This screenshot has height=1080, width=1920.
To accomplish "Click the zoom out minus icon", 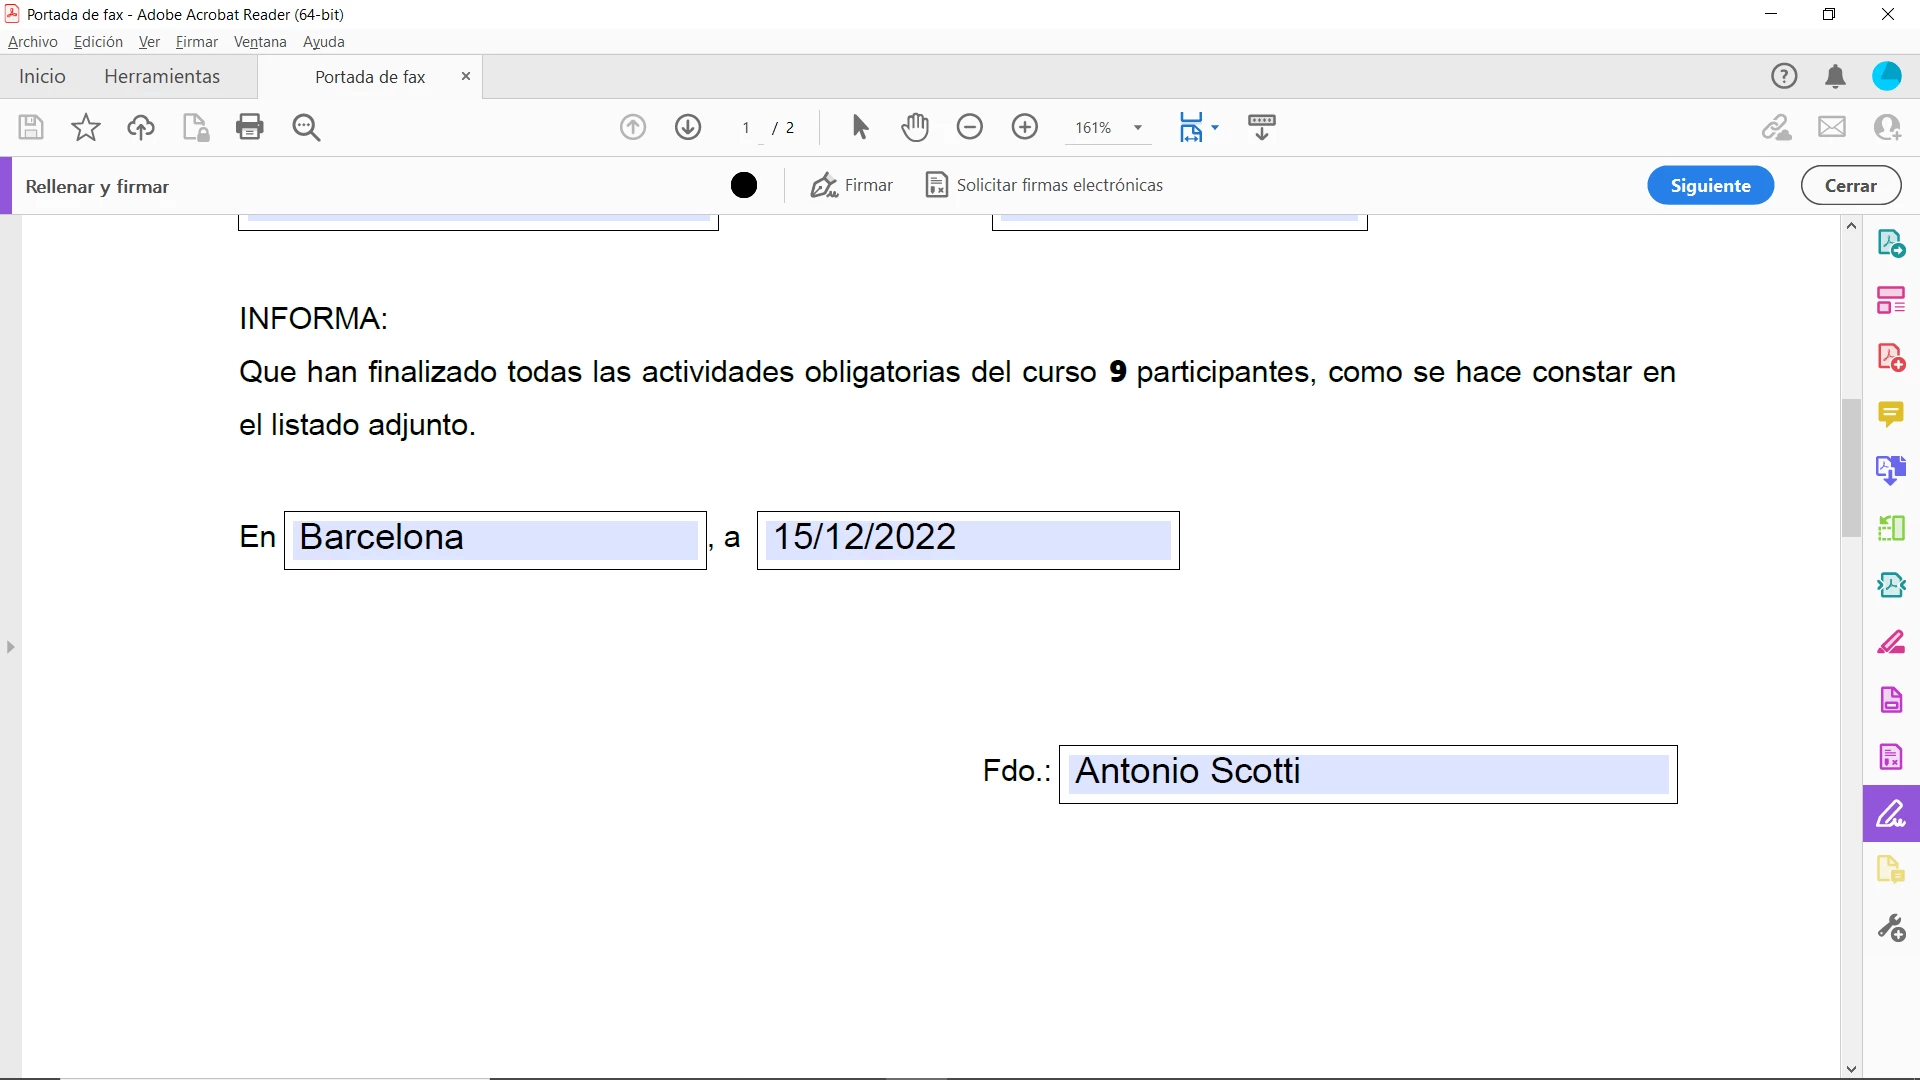I will [x=970, y=127].
